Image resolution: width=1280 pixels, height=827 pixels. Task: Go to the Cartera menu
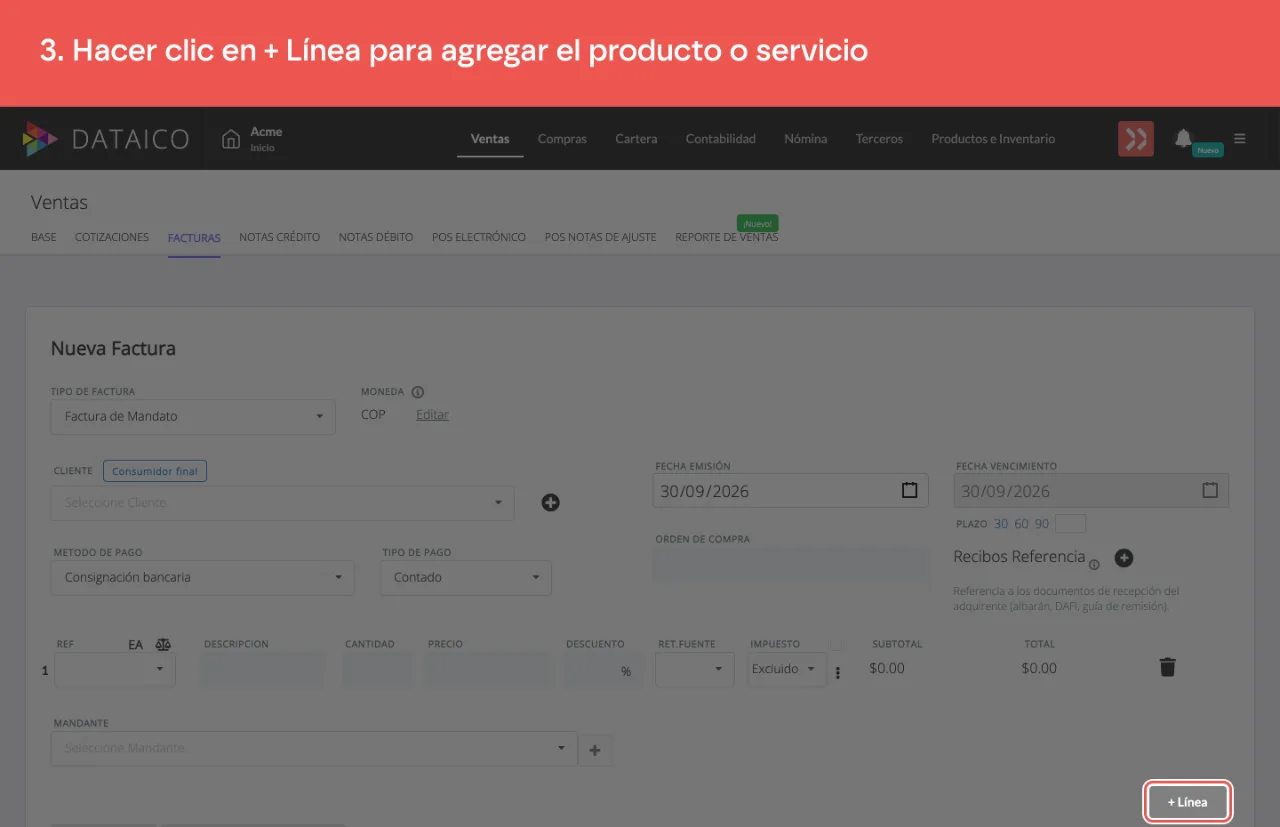[x=636, y=139]
